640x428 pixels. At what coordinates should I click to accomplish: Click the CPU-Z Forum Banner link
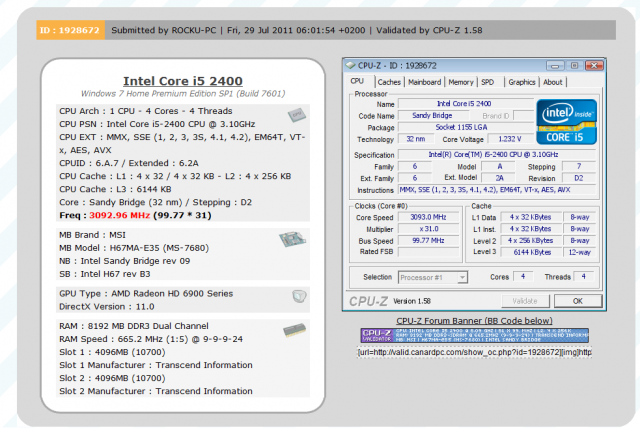(474, 321)
